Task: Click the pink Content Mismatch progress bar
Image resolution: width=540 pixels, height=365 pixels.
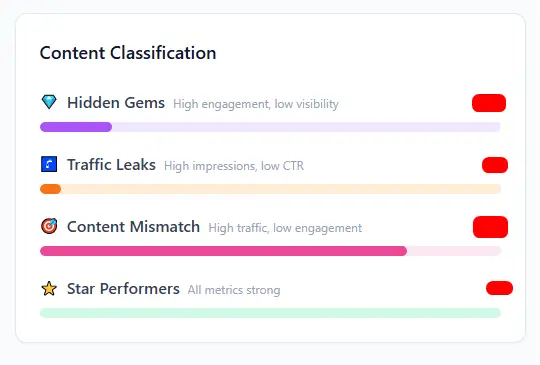Action: click(x=270, y=251)
